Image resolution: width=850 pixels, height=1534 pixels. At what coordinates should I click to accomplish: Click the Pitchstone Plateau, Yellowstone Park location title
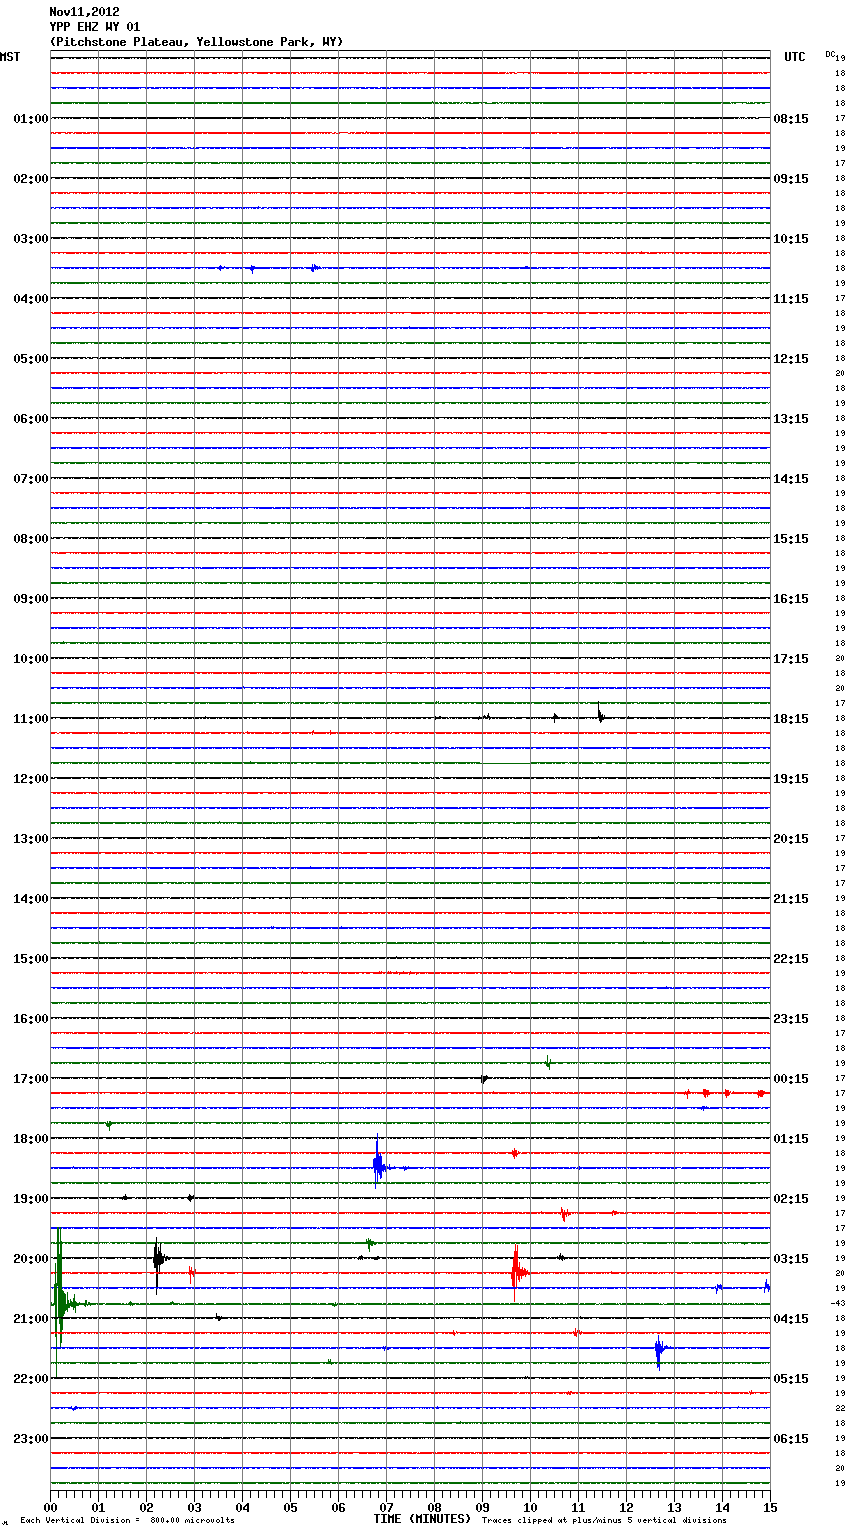tap(196, 42)
